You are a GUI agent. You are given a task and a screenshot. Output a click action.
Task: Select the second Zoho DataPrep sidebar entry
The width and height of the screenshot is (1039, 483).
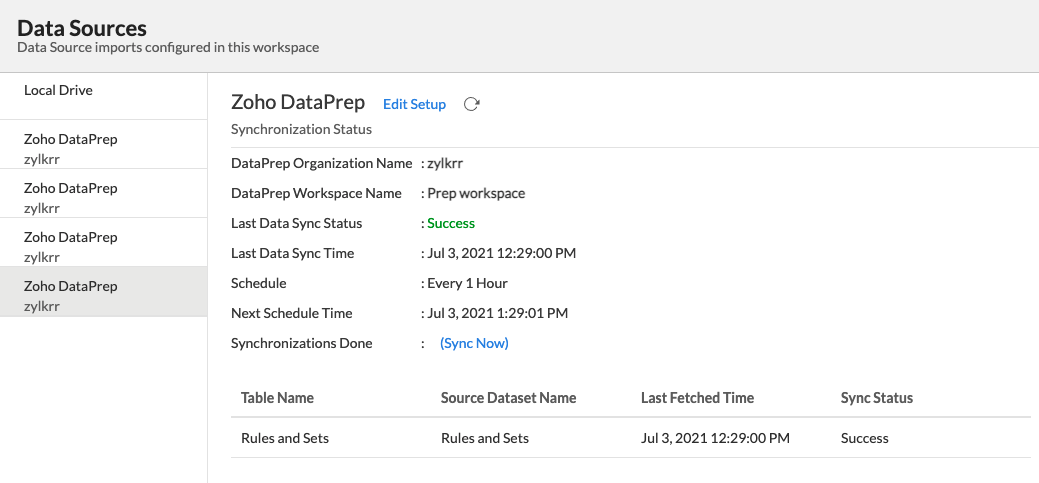70,196
